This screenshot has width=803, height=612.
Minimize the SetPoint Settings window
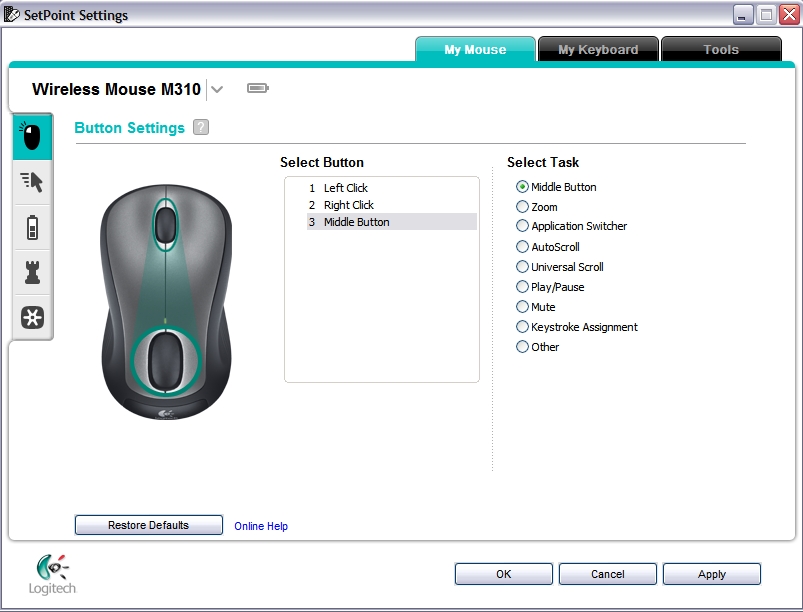[x=743, y=15]
